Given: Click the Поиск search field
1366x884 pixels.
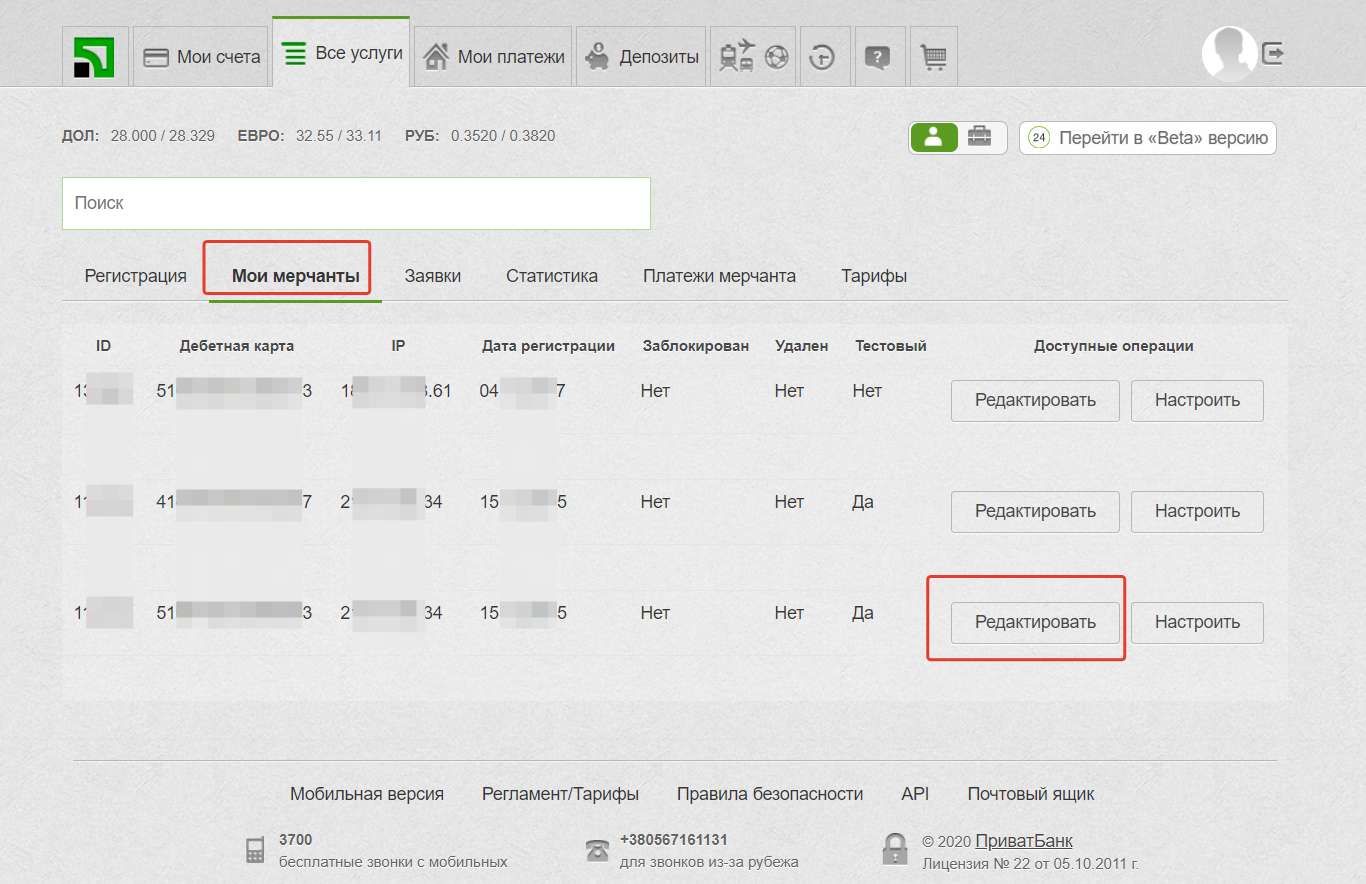Looking at the screenshot, I should (x=356, y=203).
